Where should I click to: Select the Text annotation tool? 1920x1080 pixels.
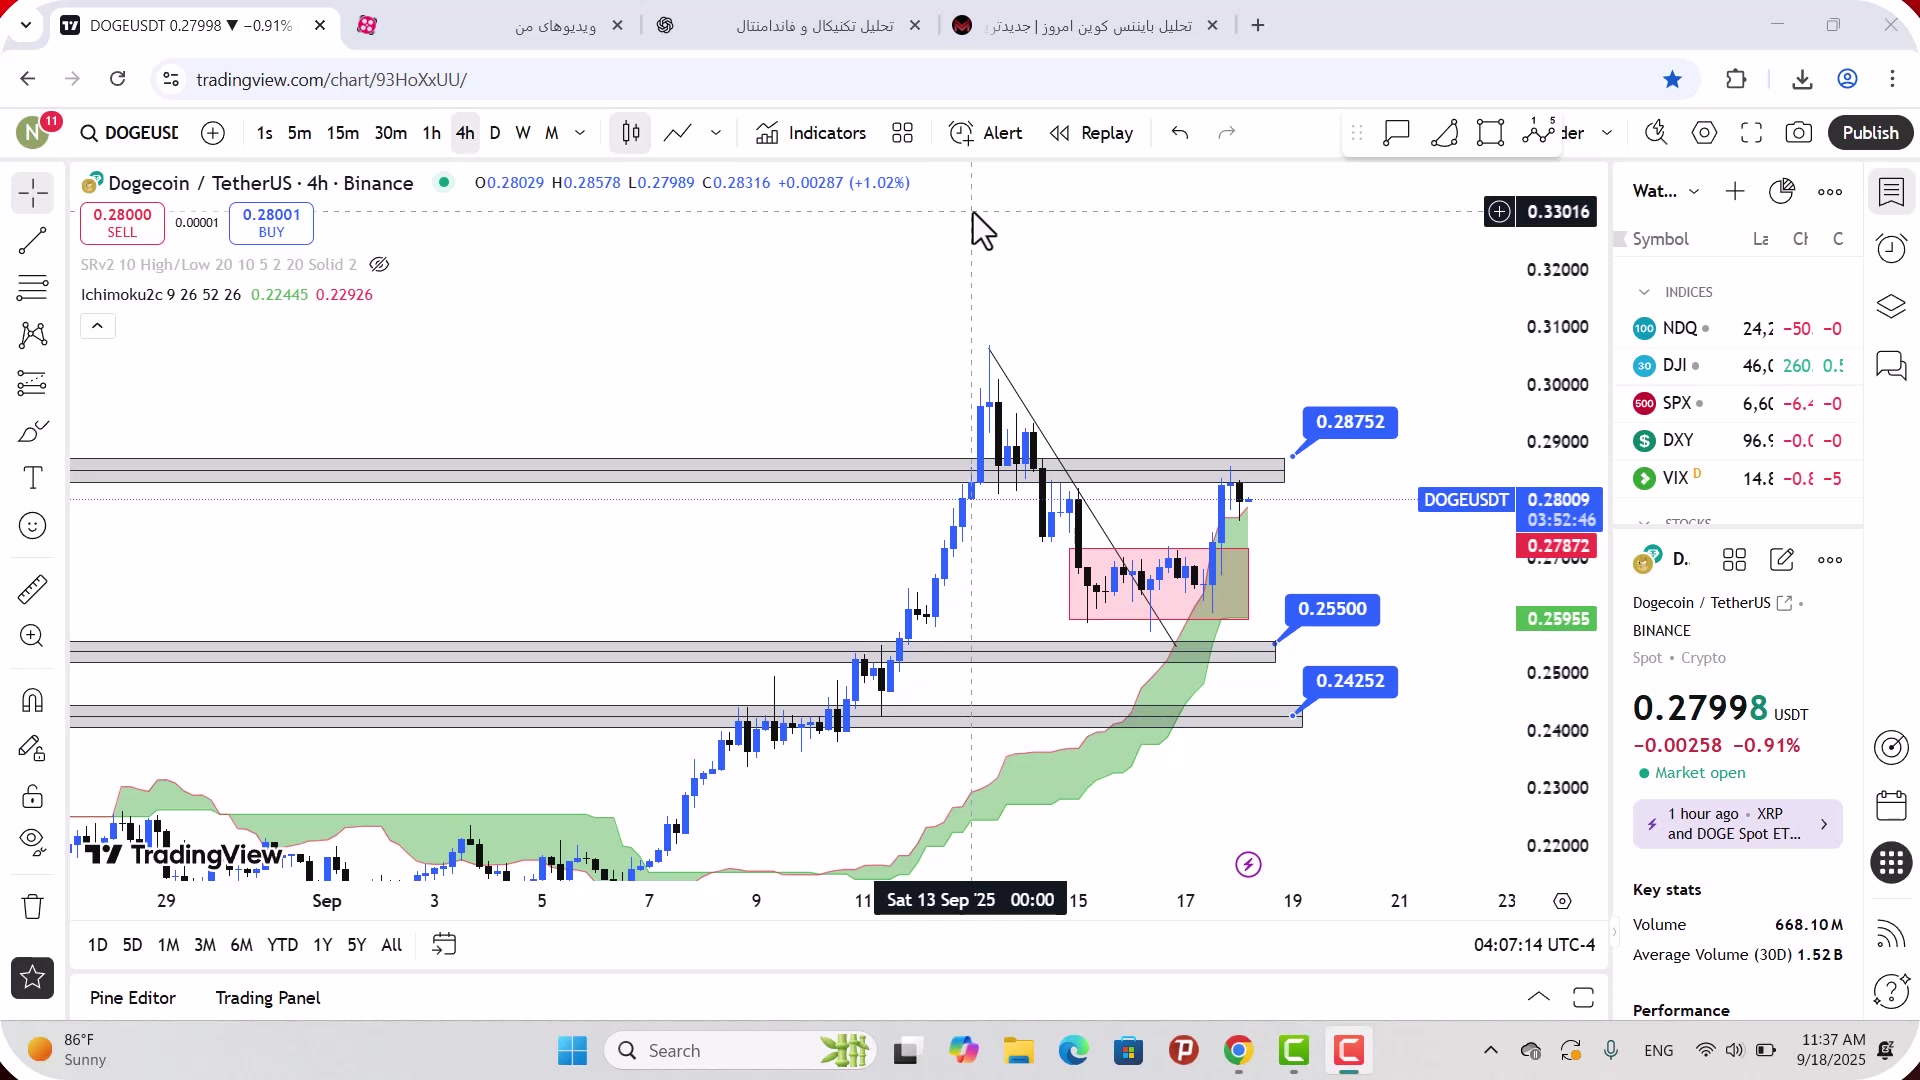(33, 478)
